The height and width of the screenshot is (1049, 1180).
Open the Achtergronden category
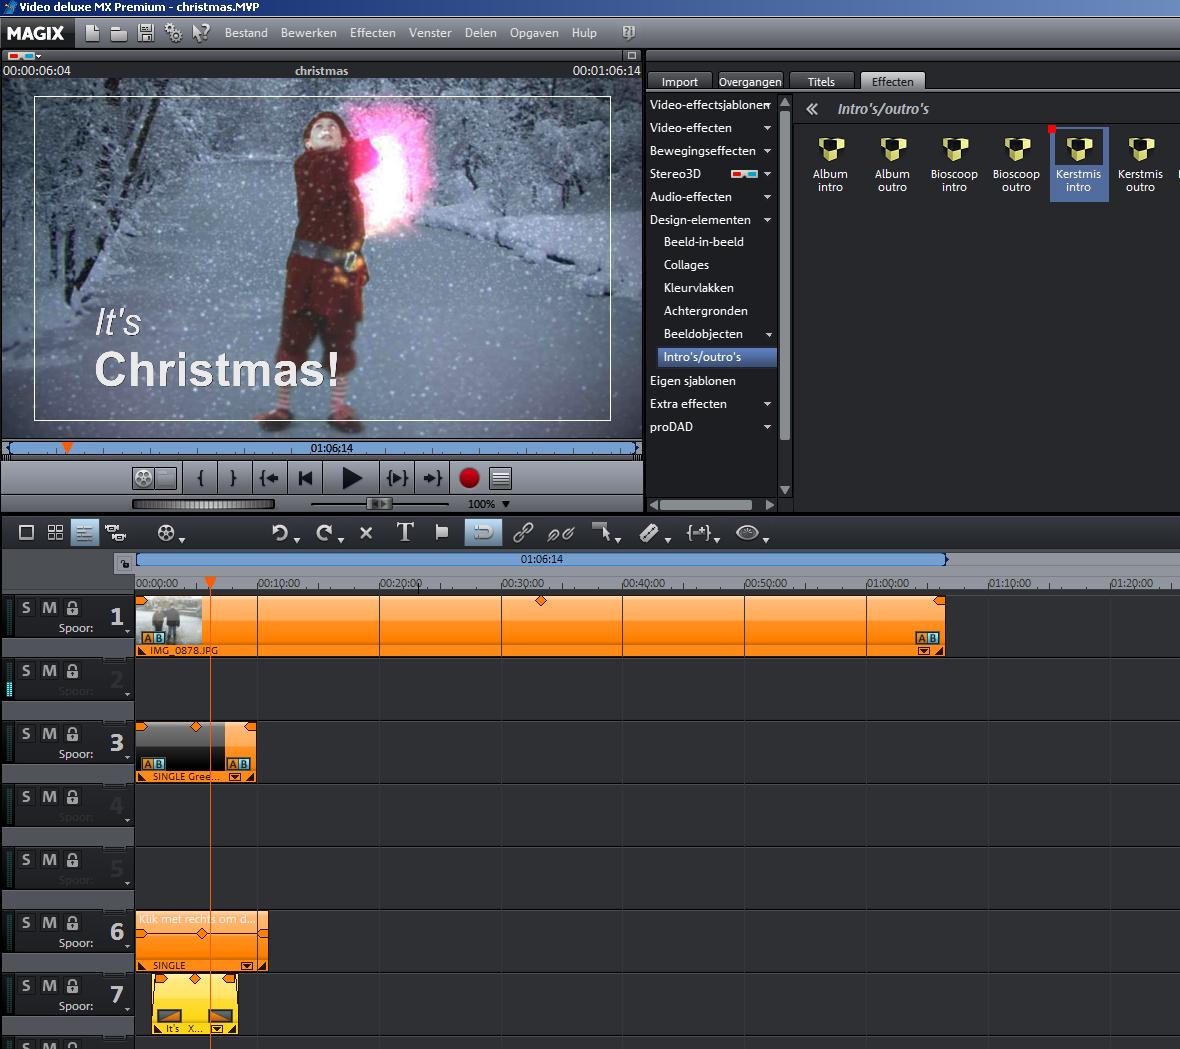(x=705, y=311)
